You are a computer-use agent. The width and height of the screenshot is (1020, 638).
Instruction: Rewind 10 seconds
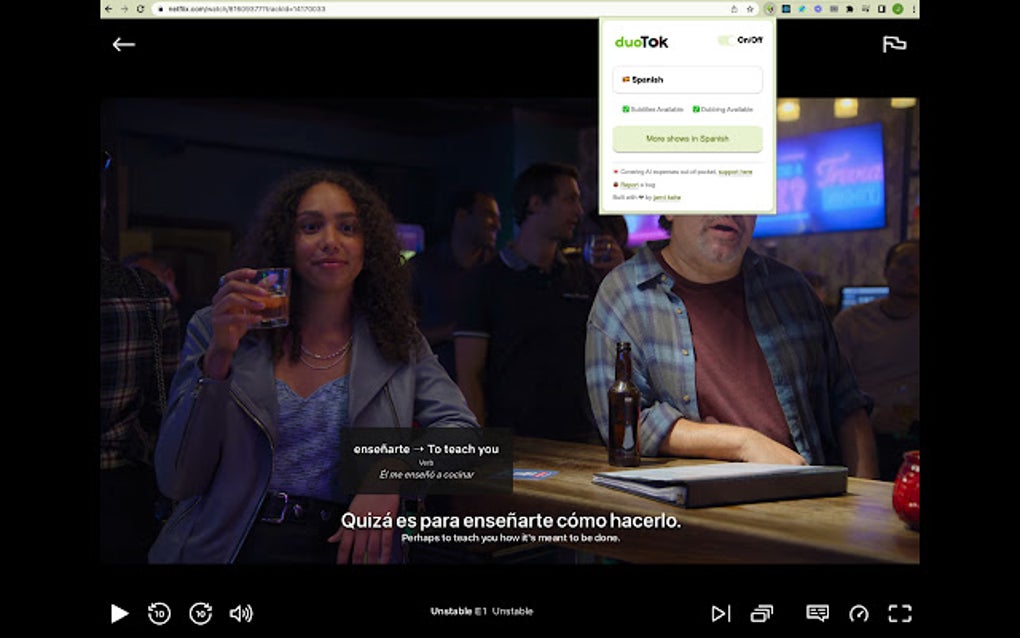[158, 613]
